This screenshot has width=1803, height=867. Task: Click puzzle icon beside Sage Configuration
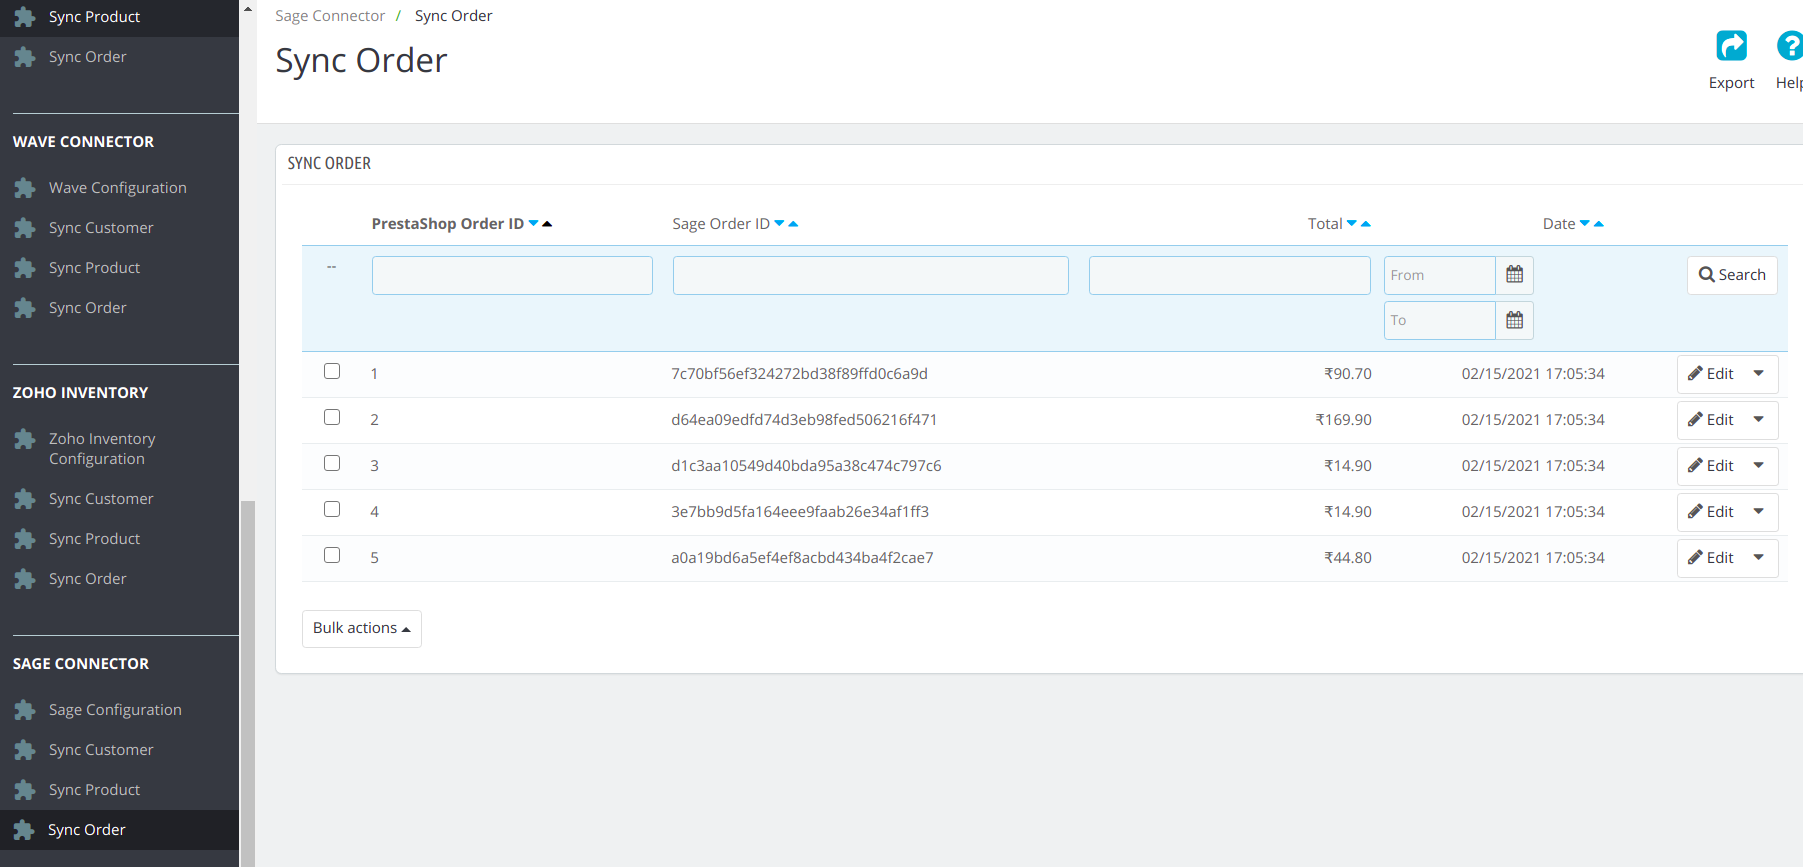25,710
